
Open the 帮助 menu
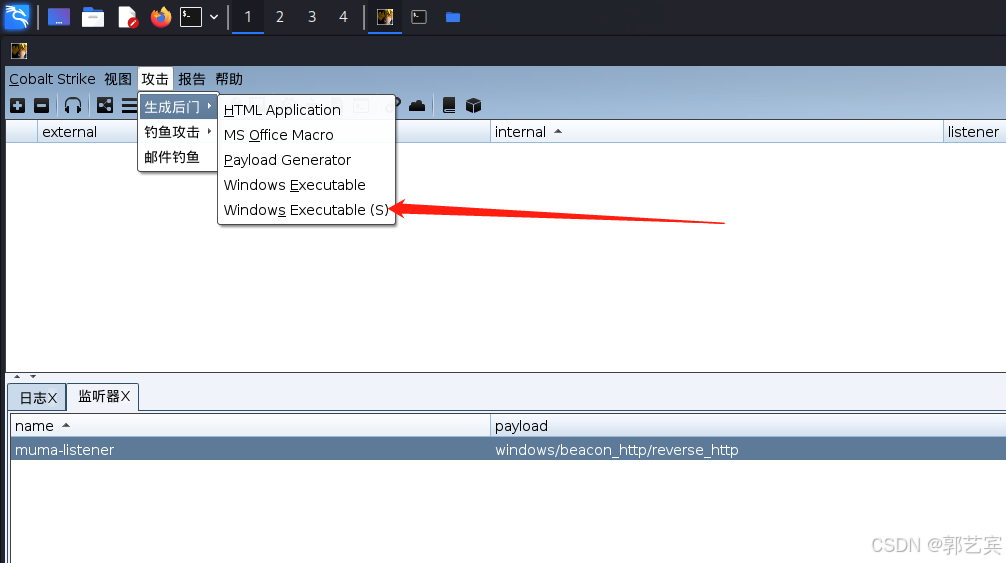tap(229, 79)
